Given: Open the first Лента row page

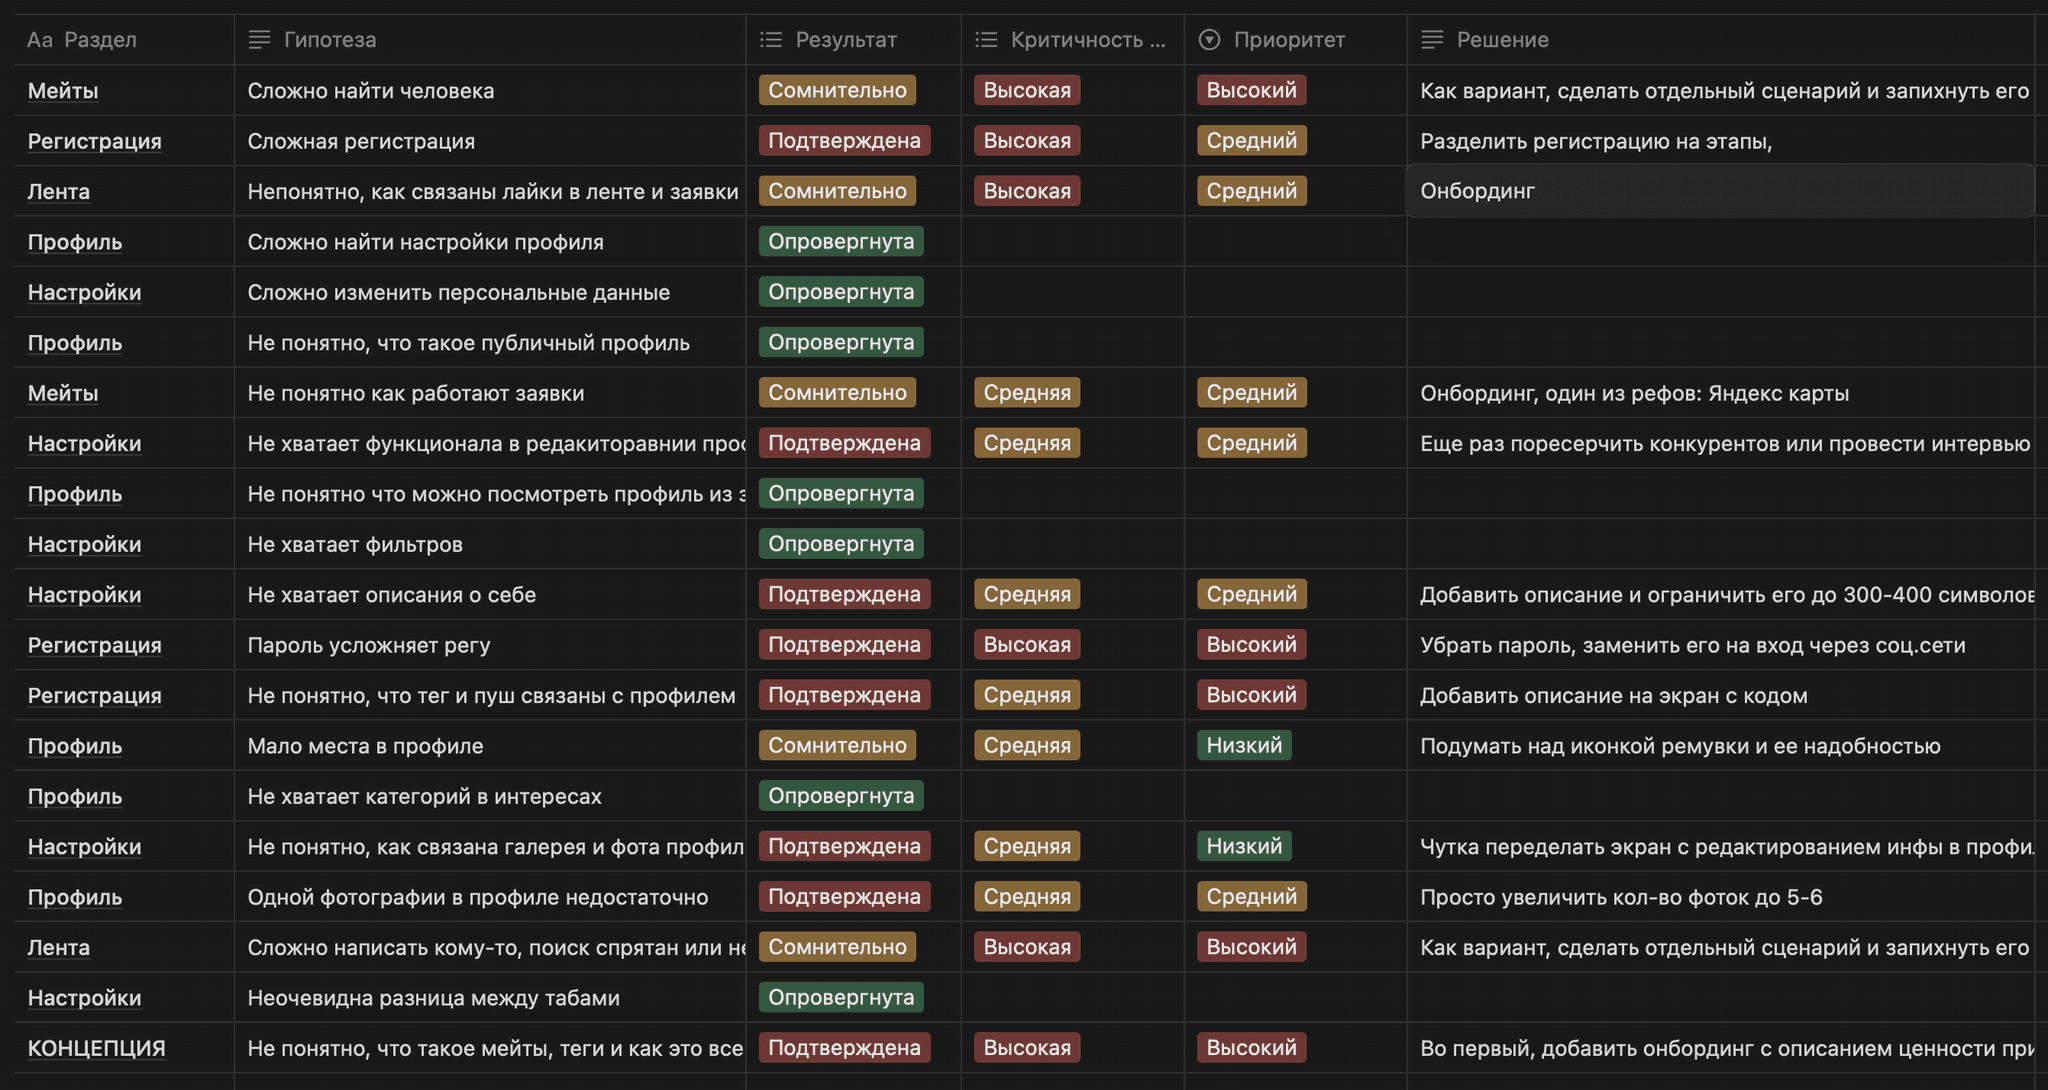Looking at the screenshot, I should pos(58,191).
